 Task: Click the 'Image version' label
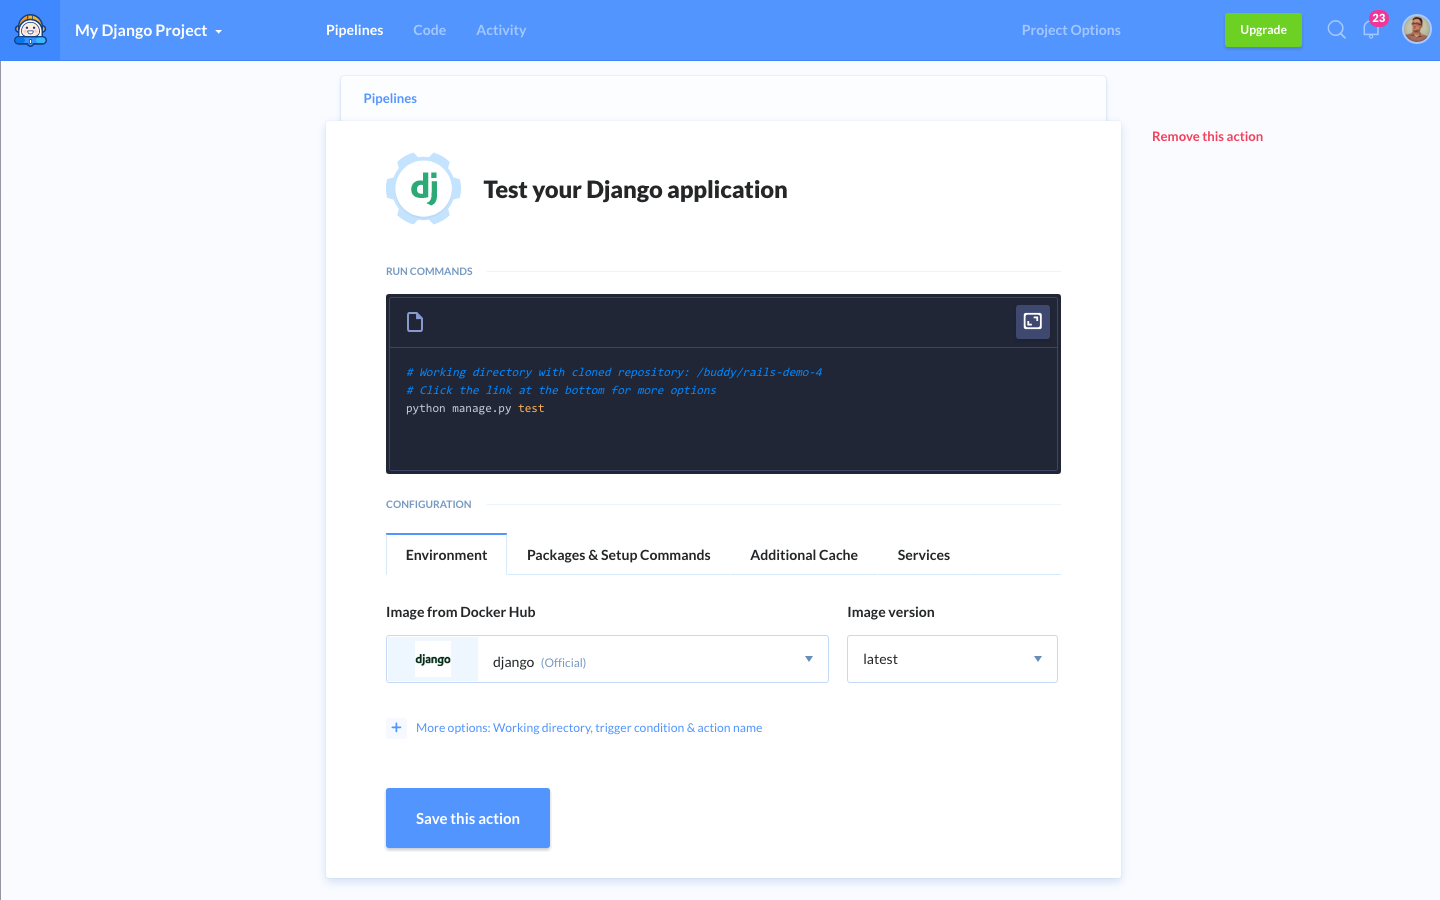(891, 612)
